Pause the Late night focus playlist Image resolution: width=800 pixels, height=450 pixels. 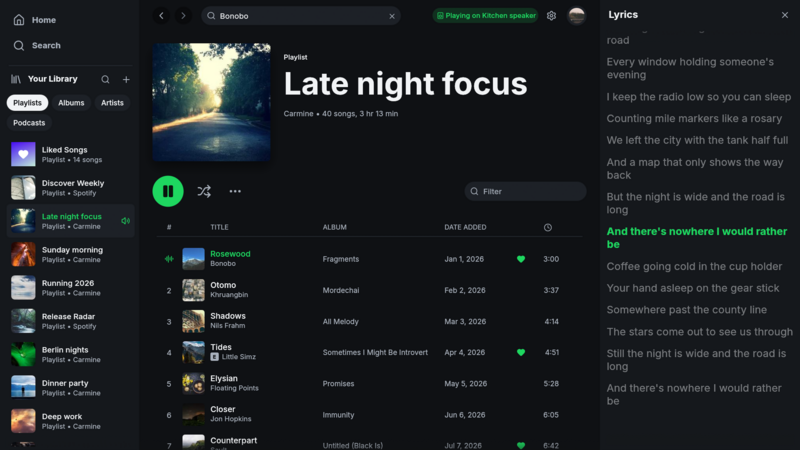[168, 191]
